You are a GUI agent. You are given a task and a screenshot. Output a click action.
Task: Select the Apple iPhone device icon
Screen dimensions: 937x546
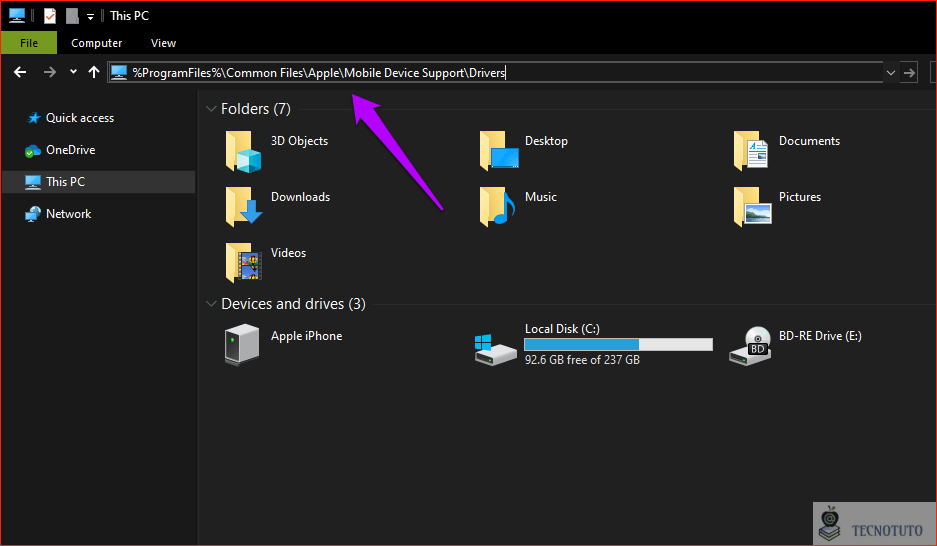242,344
